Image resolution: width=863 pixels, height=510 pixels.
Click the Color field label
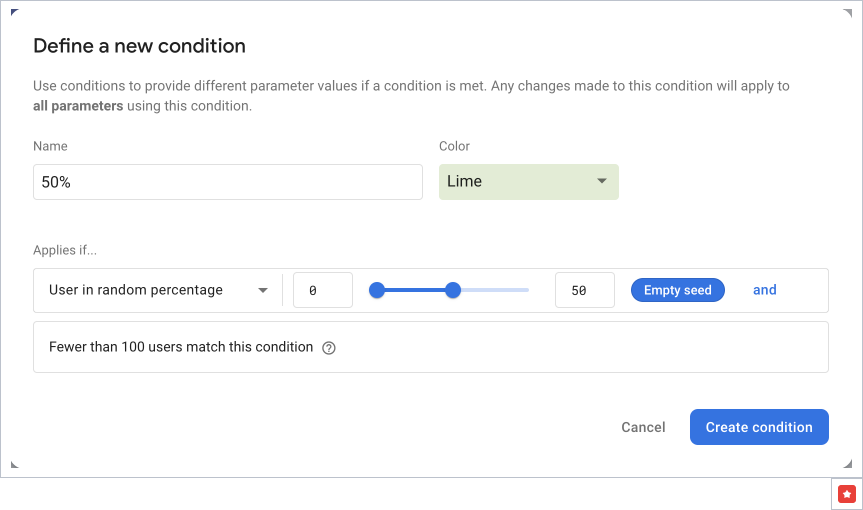pyautogui.click(x=454, y=146)
